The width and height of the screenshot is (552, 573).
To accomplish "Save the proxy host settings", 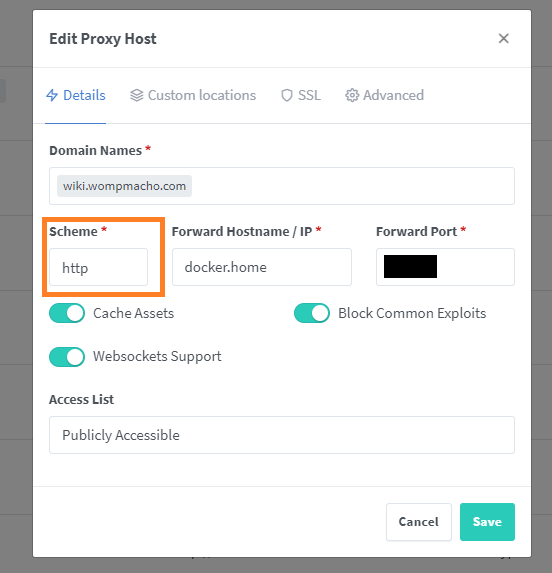I will [x=487, y=522].
